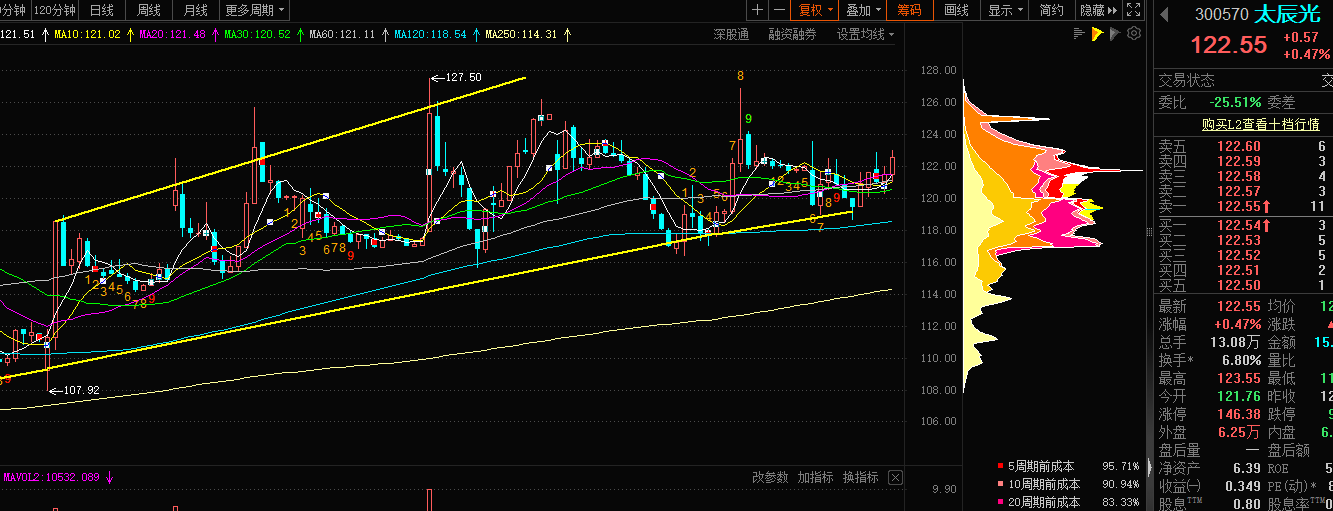
Task: Click MA120:118.54 legend value
Action: point(430,34)
